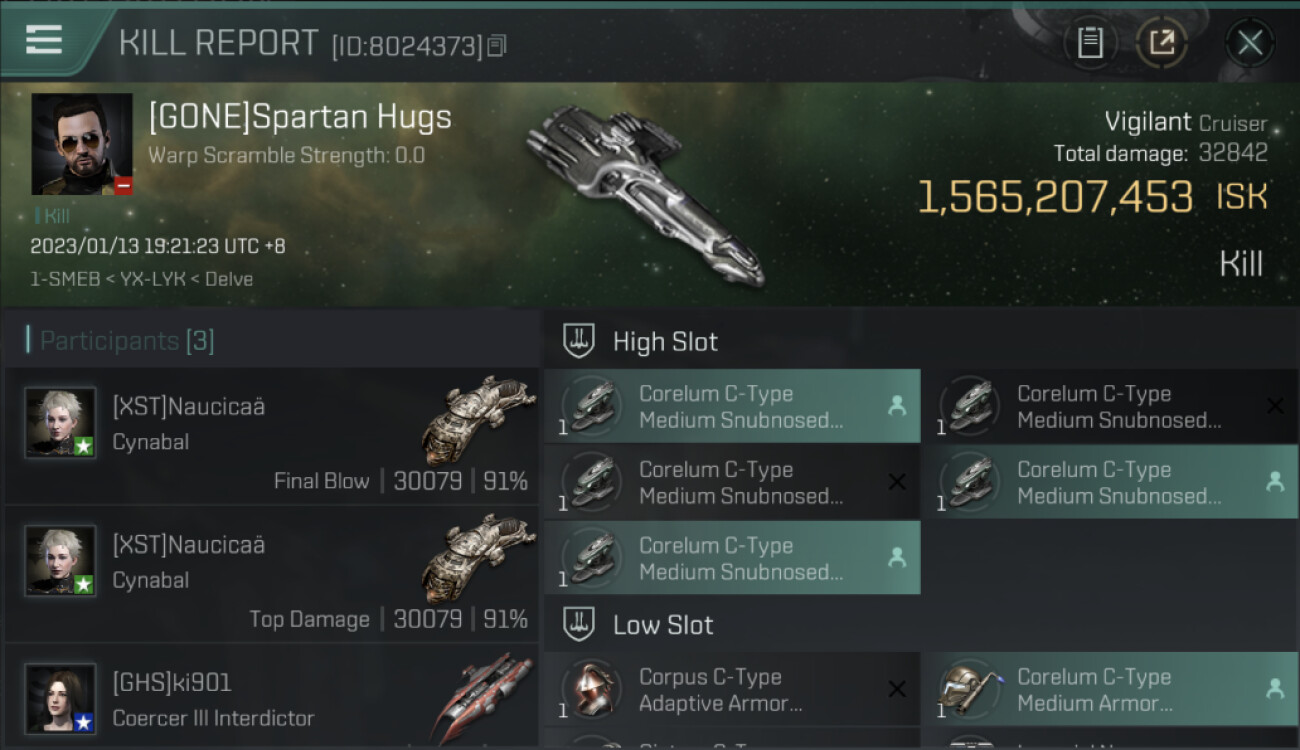Screen dimensions: 1300x750
Task: Click the clipboard report icon
Action: (1090, 42)
